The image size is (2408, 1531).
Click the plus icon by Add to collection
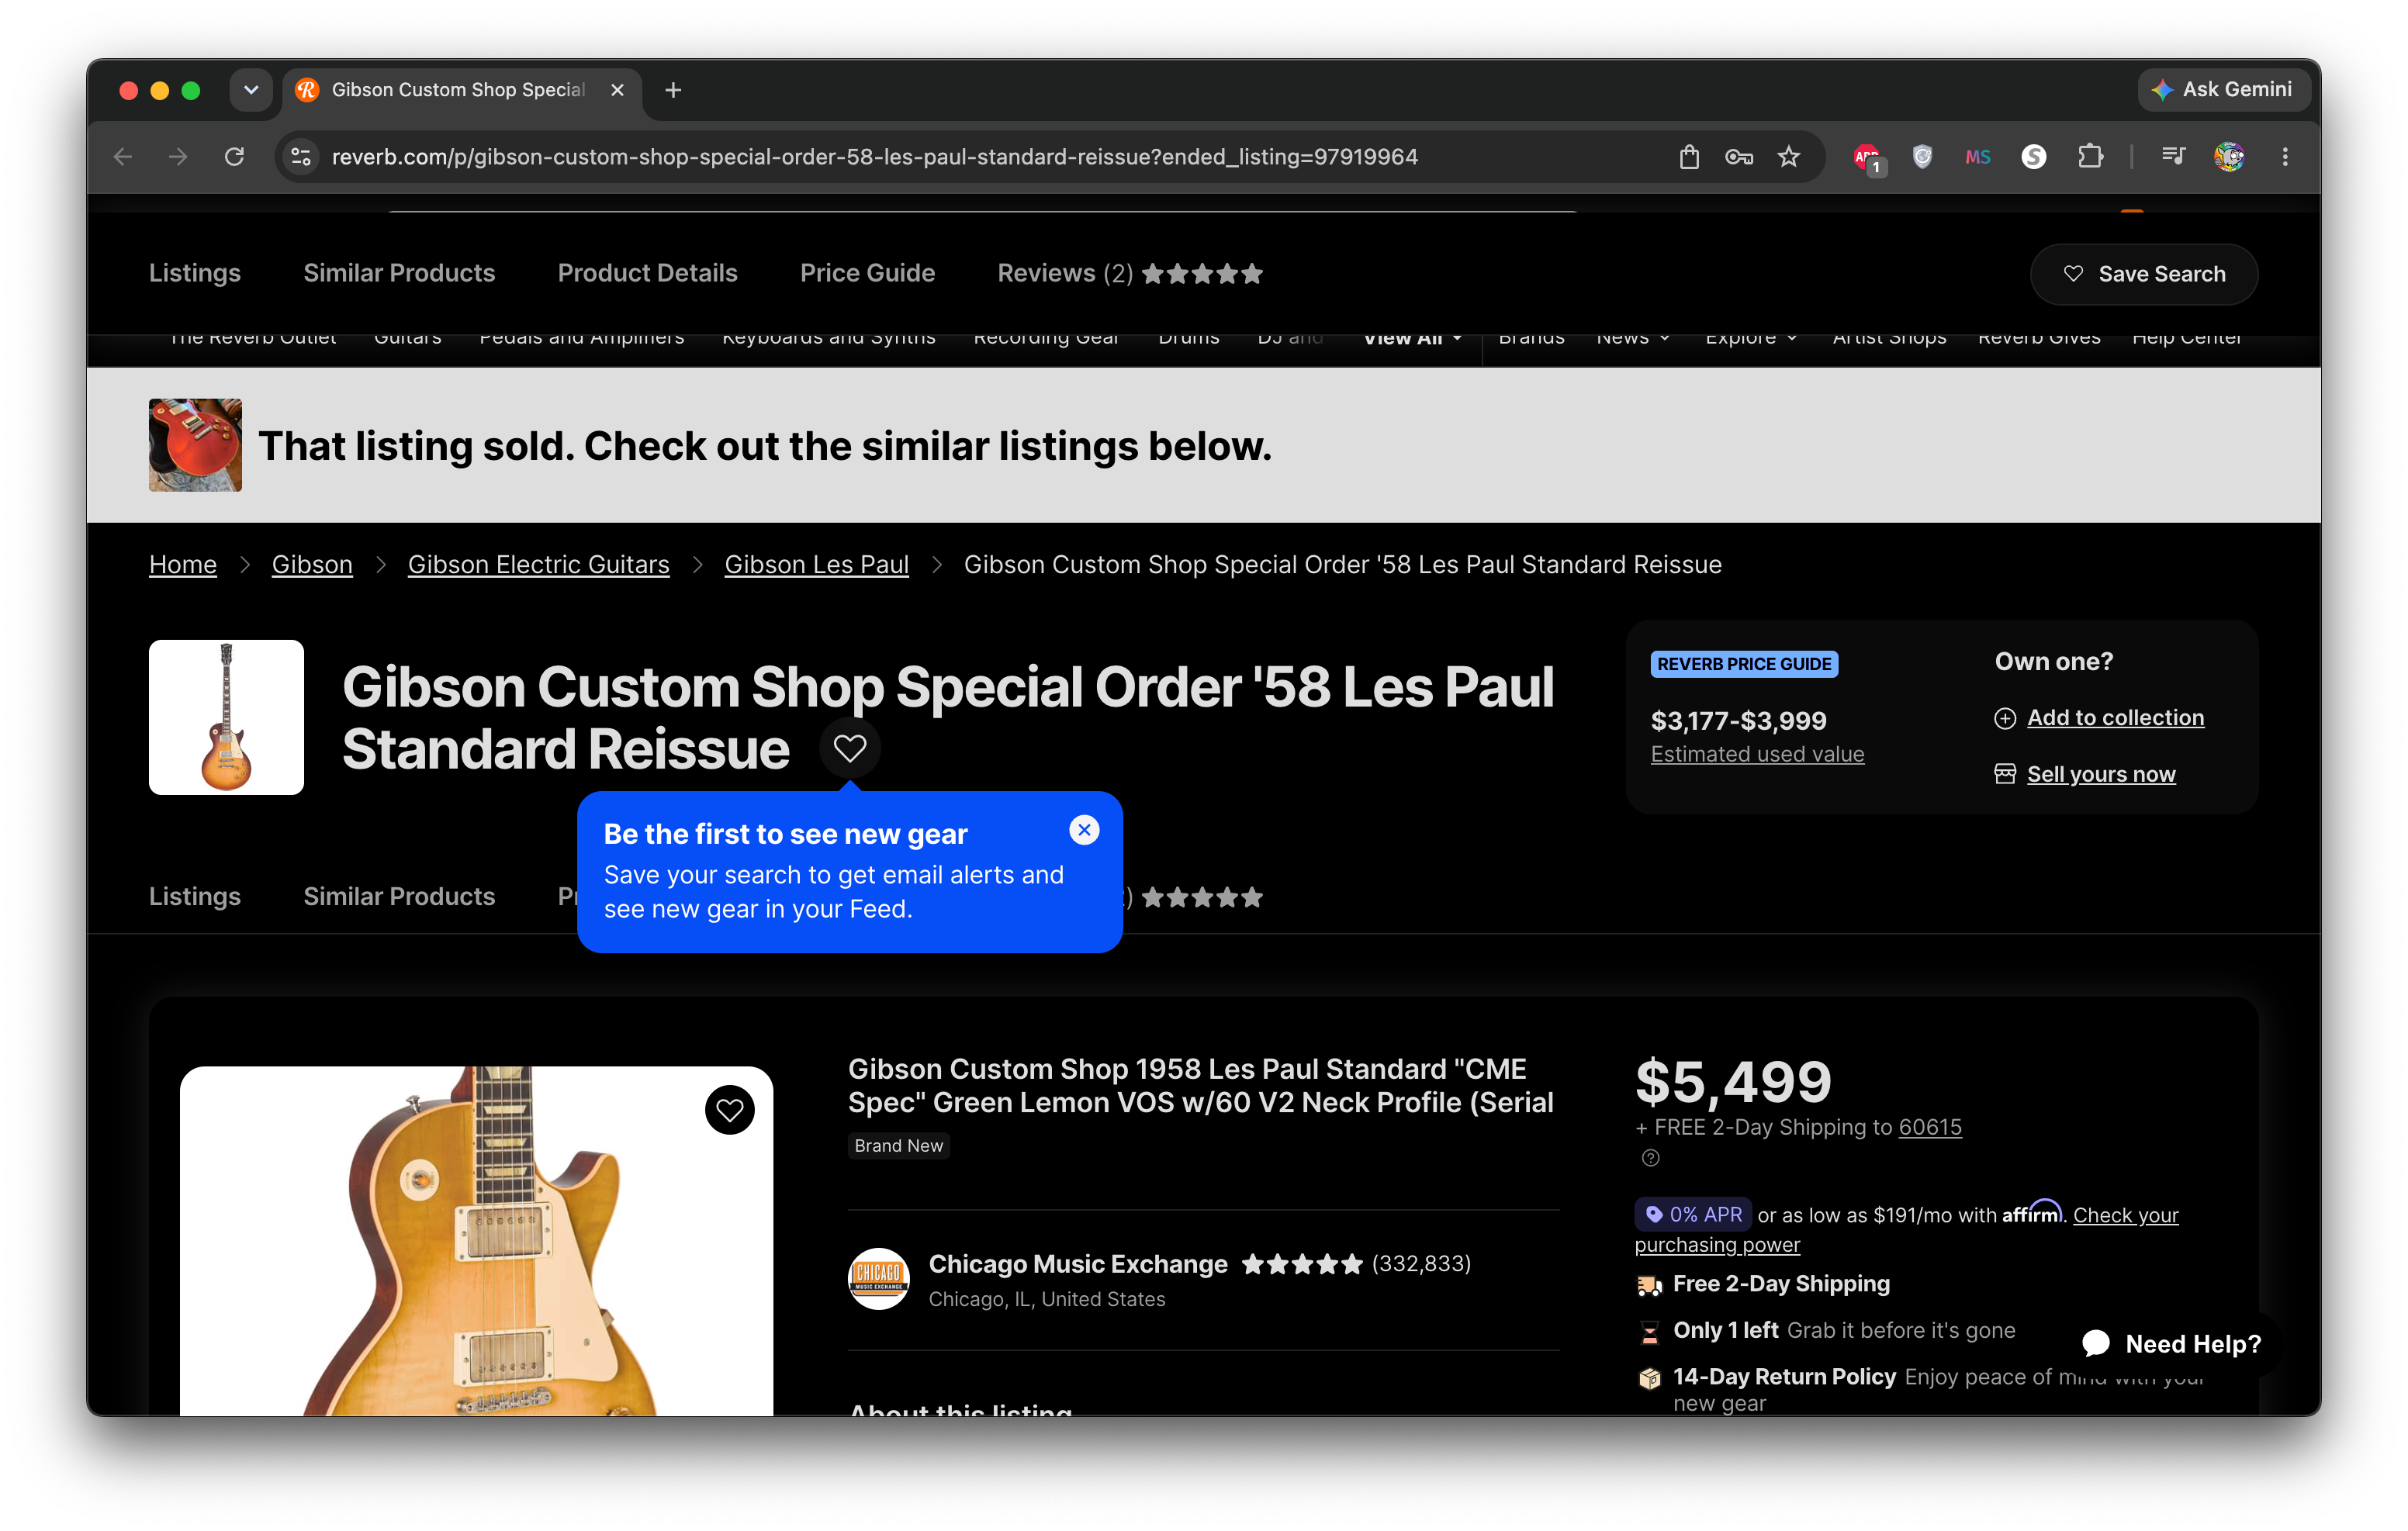pos(2005,718)
